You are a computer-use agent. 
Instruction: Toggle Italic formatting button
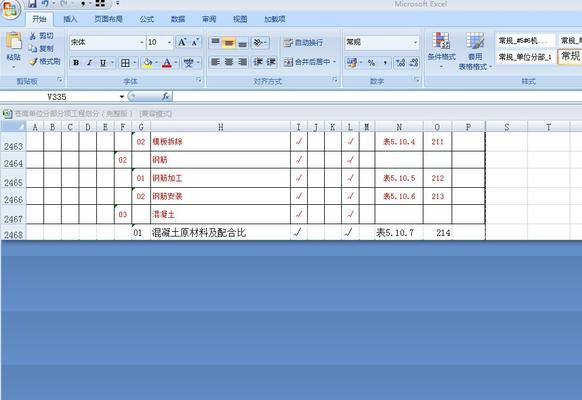[x=89, y=63]
